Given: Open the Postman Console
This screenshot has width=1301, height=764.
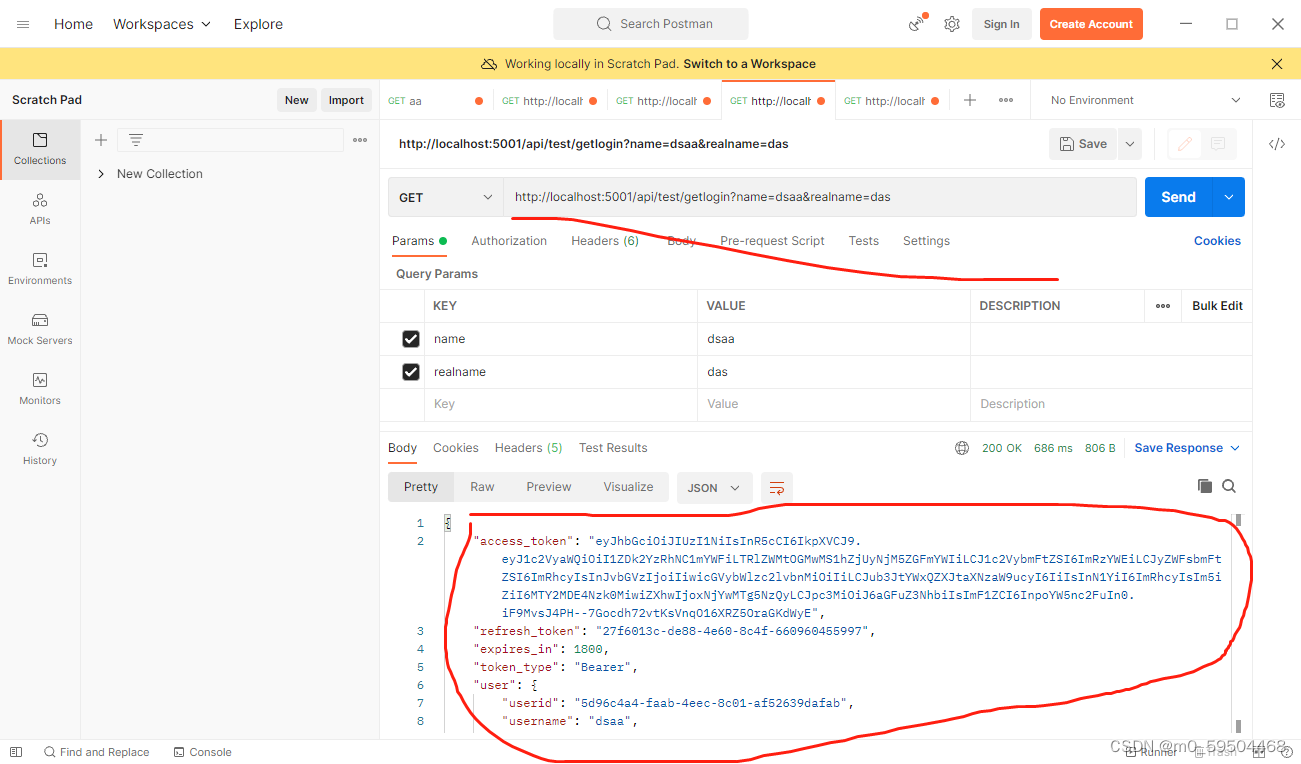Looking at the screenshot, I should (202, 751).
